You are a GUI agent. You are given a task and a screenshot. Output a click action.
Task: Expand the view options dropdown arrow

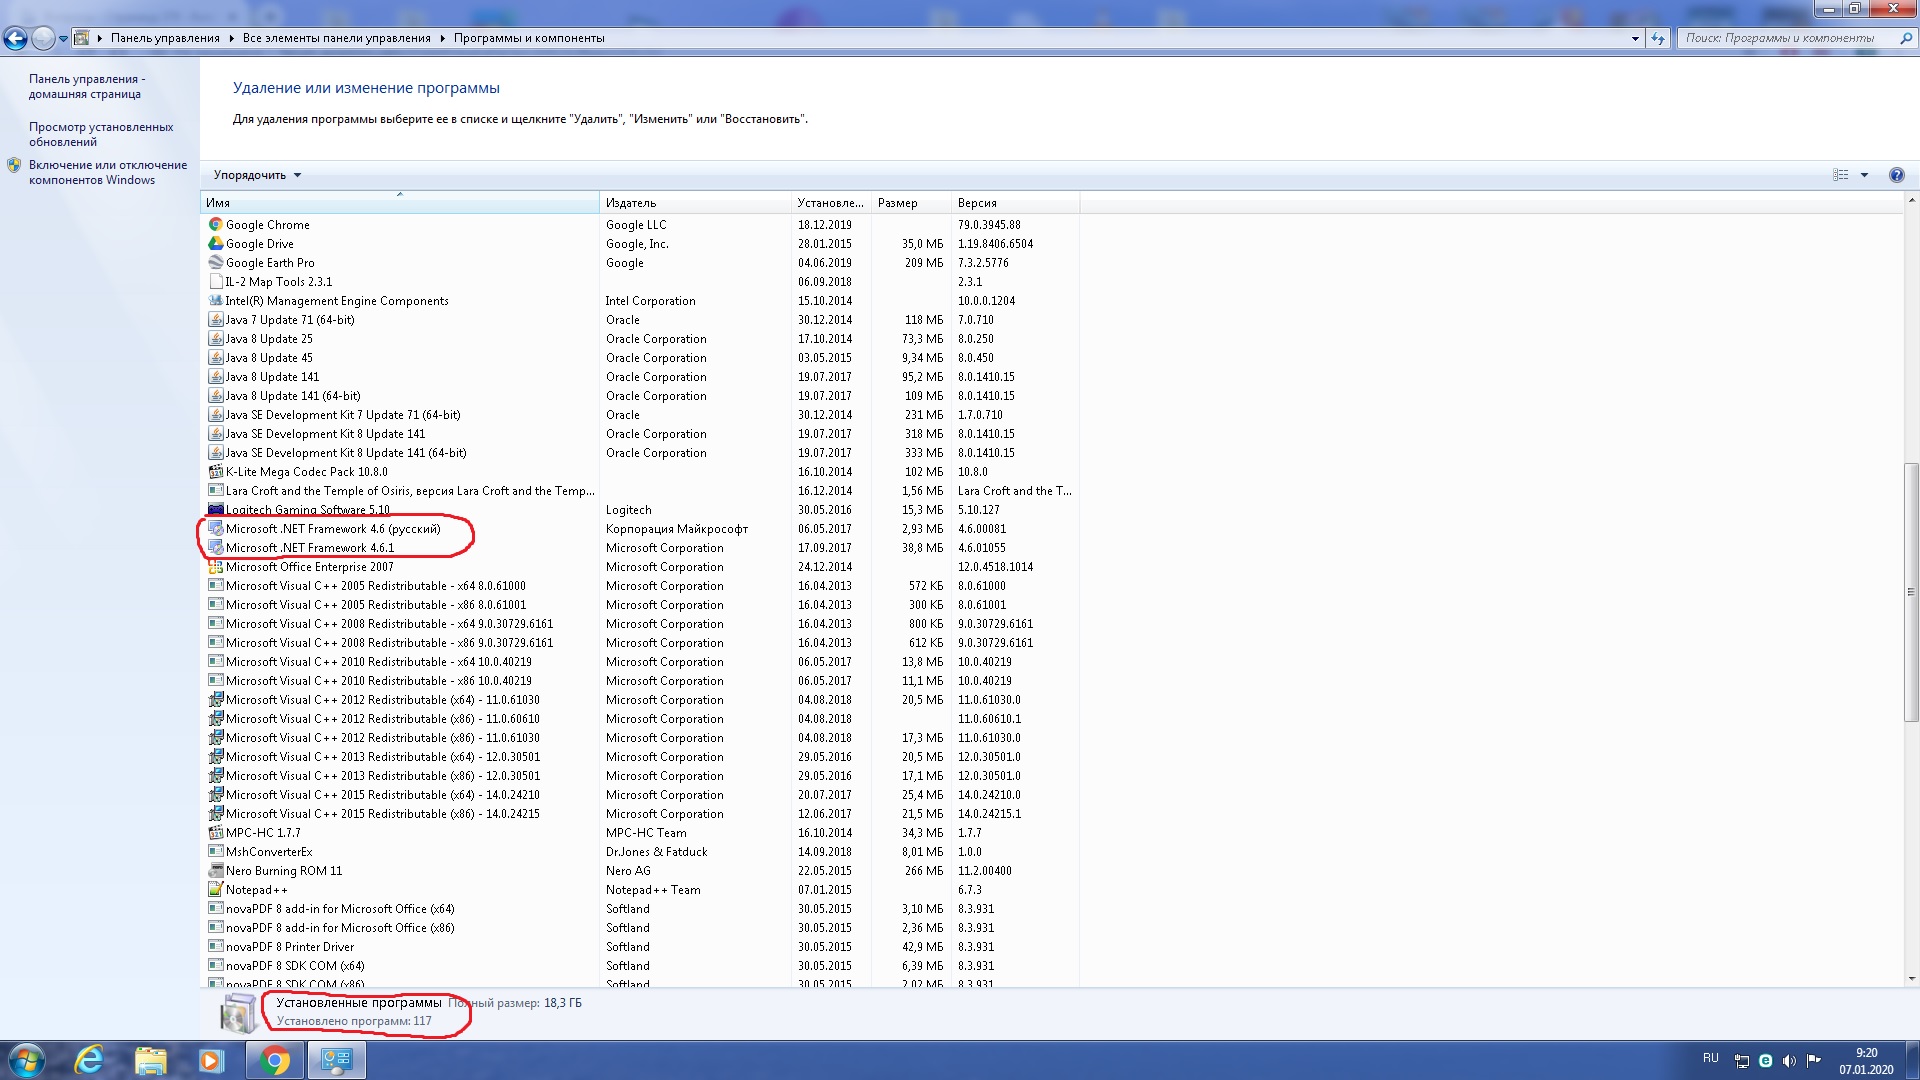tap(1864, 175)
